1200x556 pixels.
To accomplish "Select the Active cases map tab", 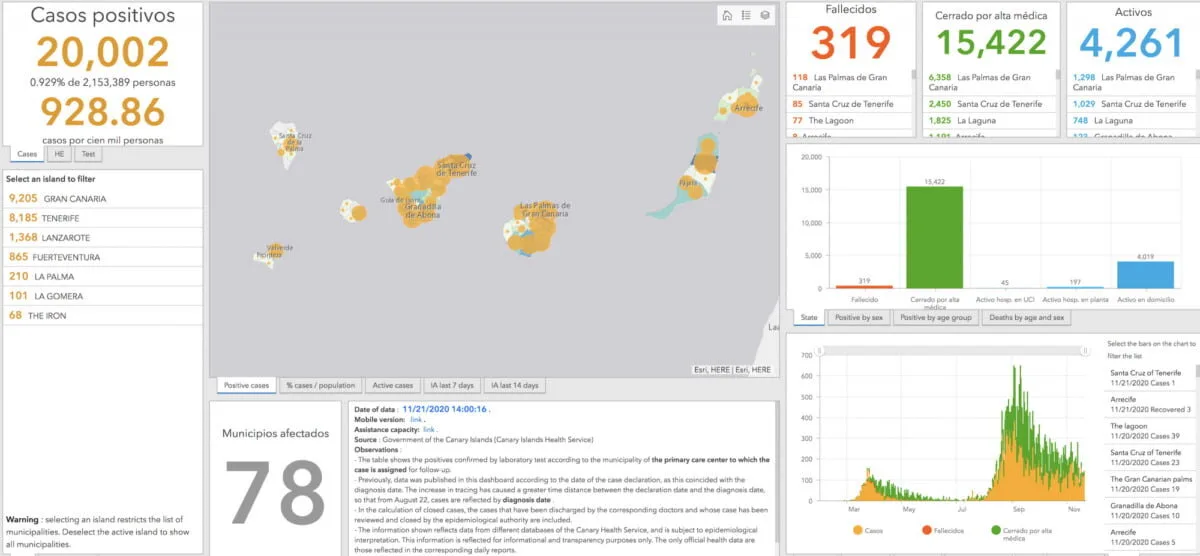I will [392, 385].
